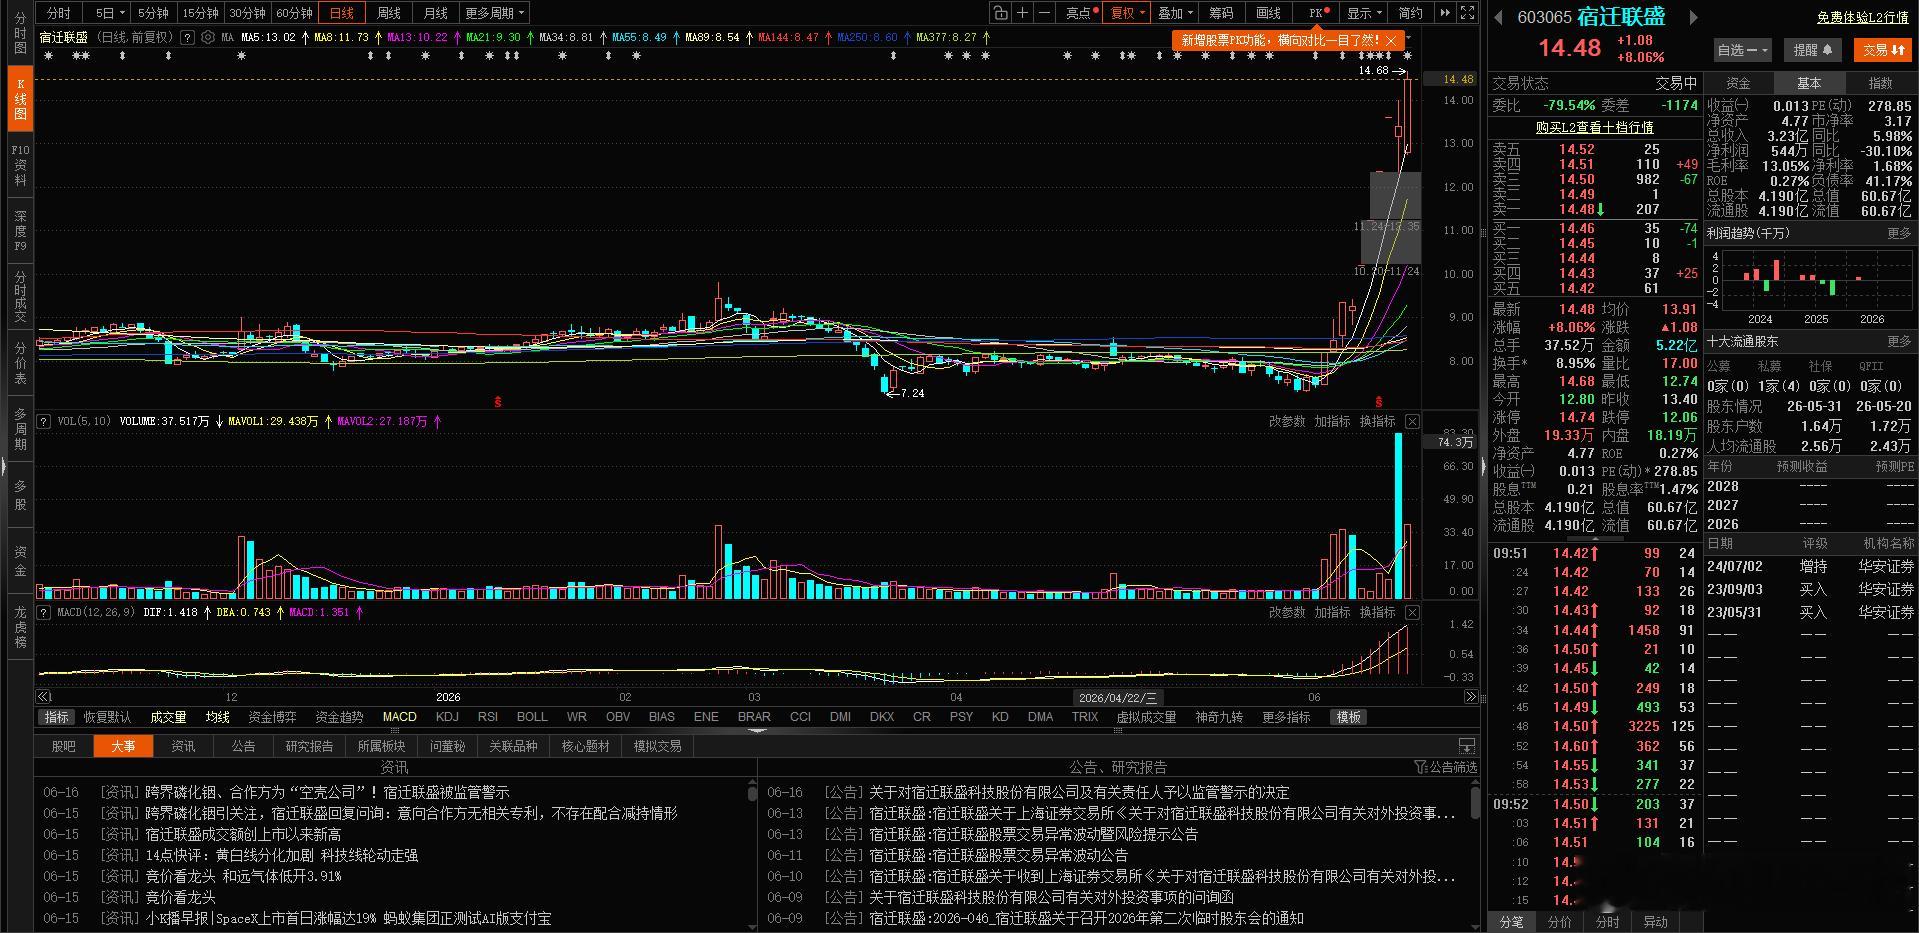Open the 更多周期 dropdown

coord(494,13)
